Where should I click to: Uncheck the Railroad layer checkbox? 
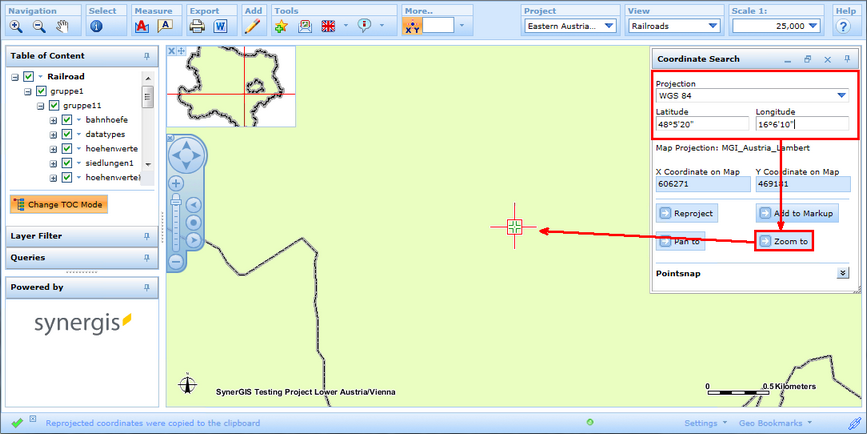(29, 77)
